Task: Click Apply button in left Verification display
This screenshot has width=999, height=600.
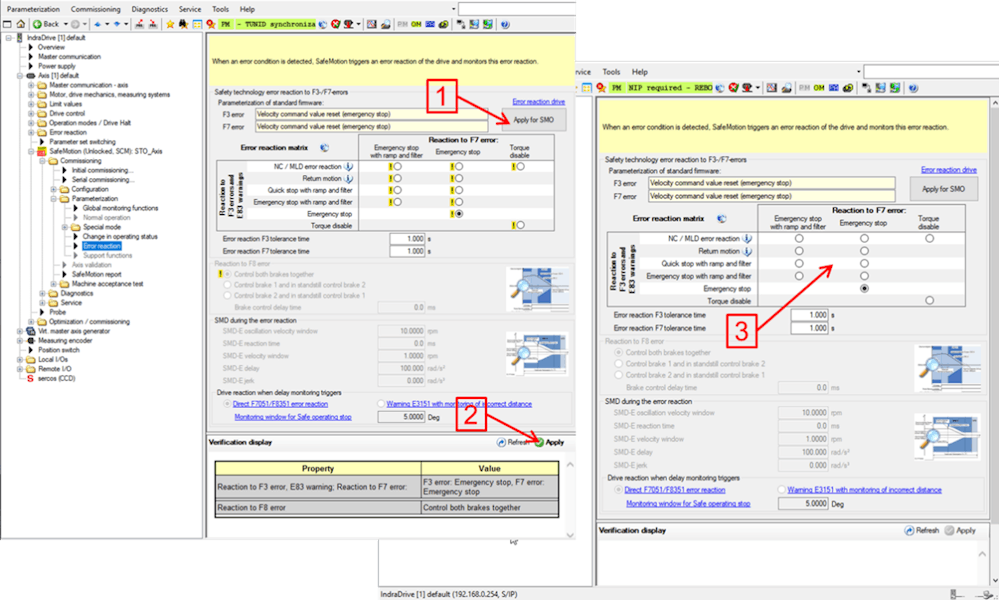Action: tap(549, 442)
